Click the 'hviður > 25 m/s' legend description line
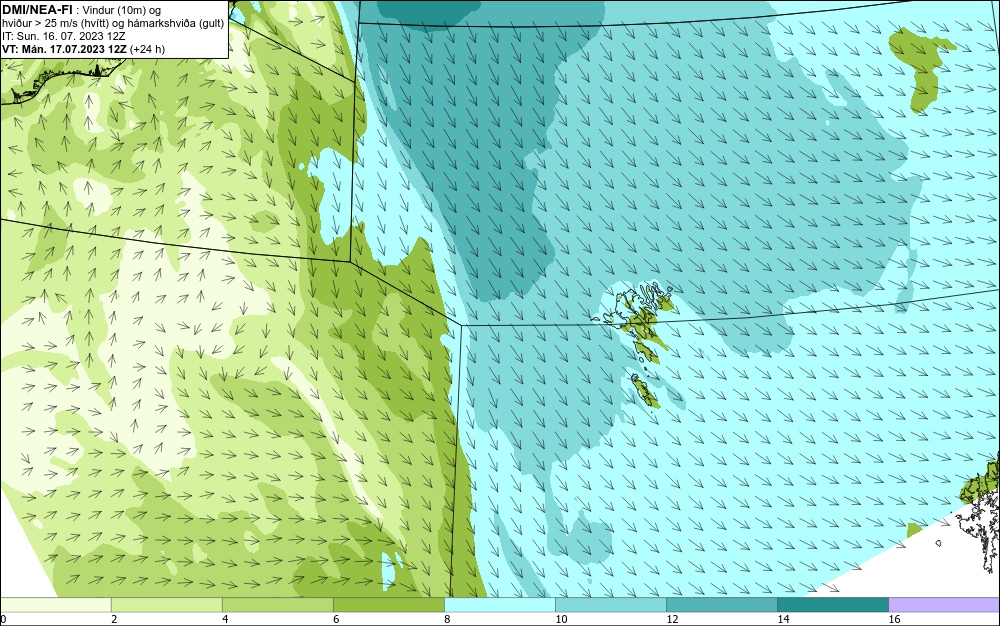The image size is (1000, 626). click(113, 24)
